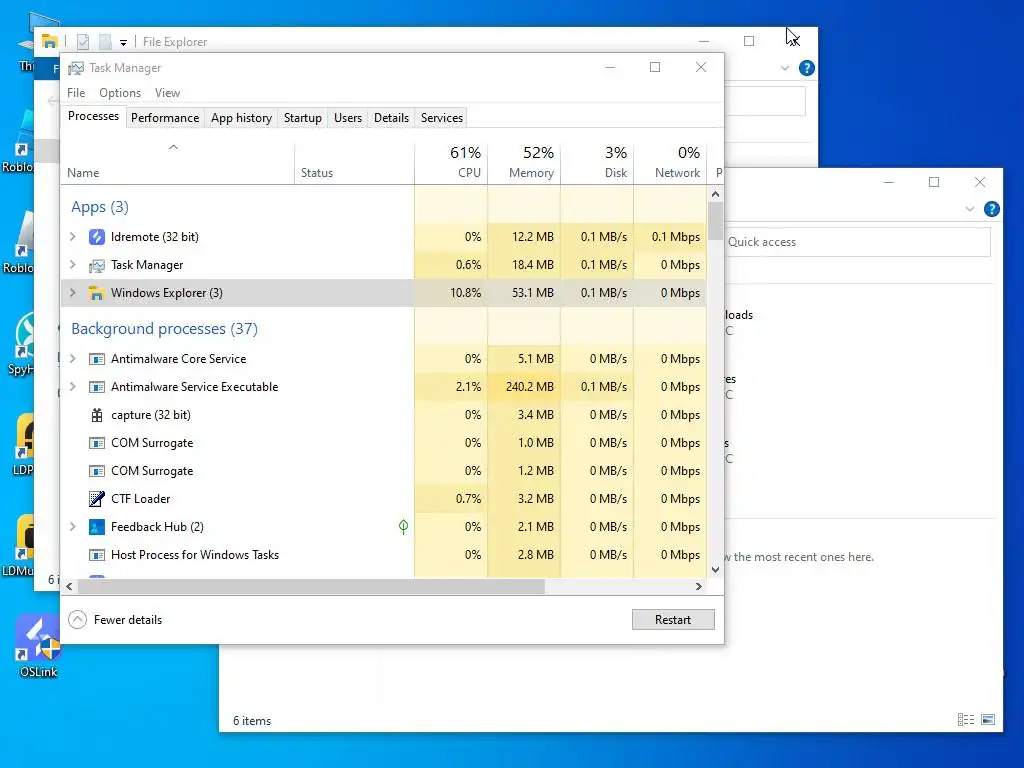This screenshot has height=768, width=1024.
Task: Open the File menu in Task Manager
Action: pos(76,93)
